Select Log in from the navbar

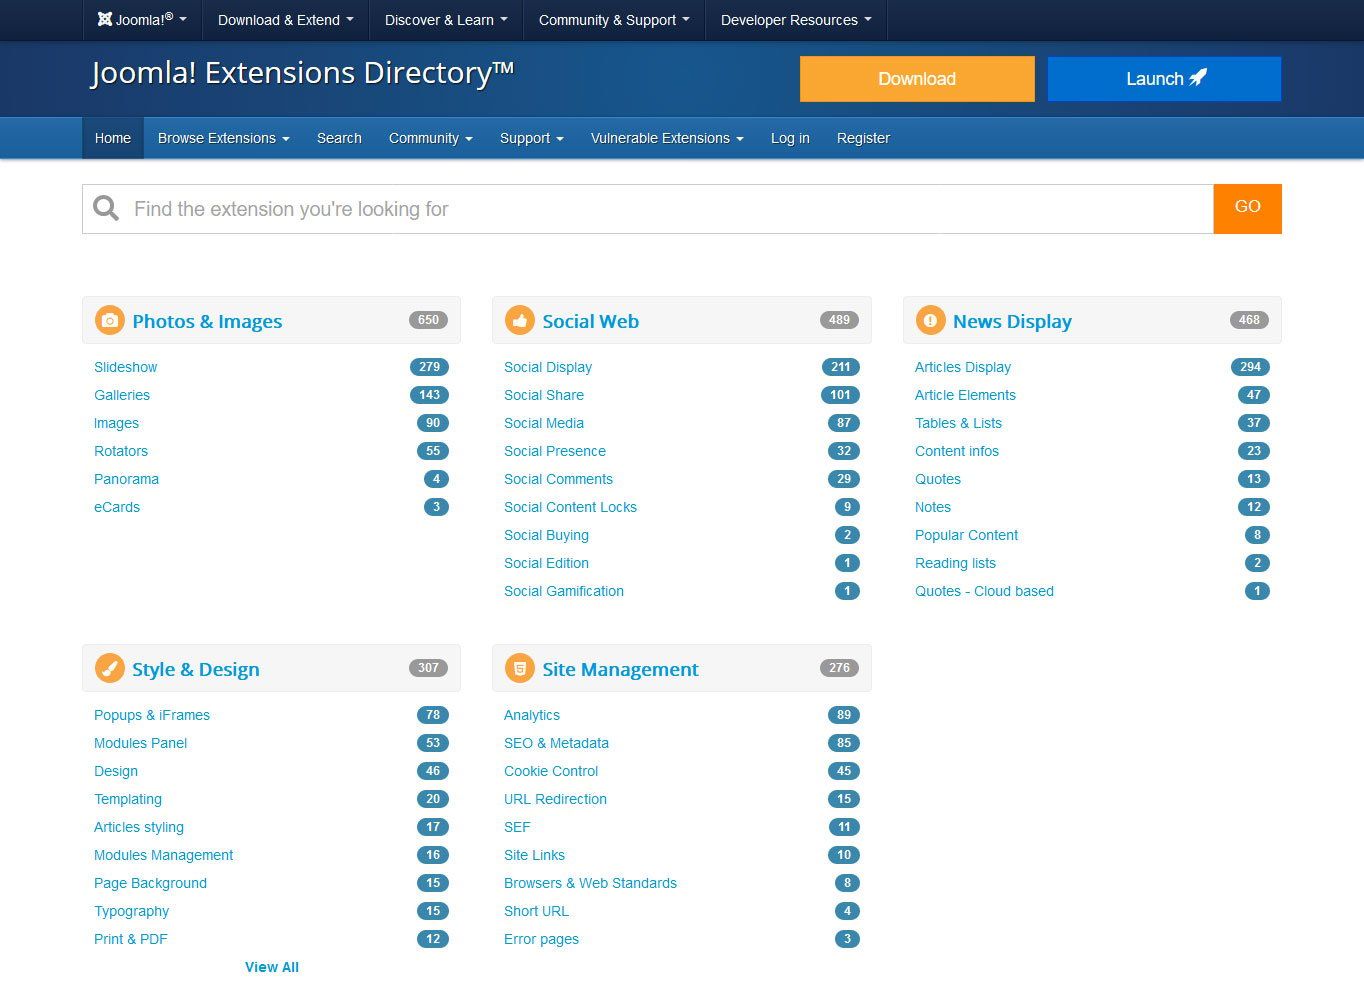tap(790, 138)
